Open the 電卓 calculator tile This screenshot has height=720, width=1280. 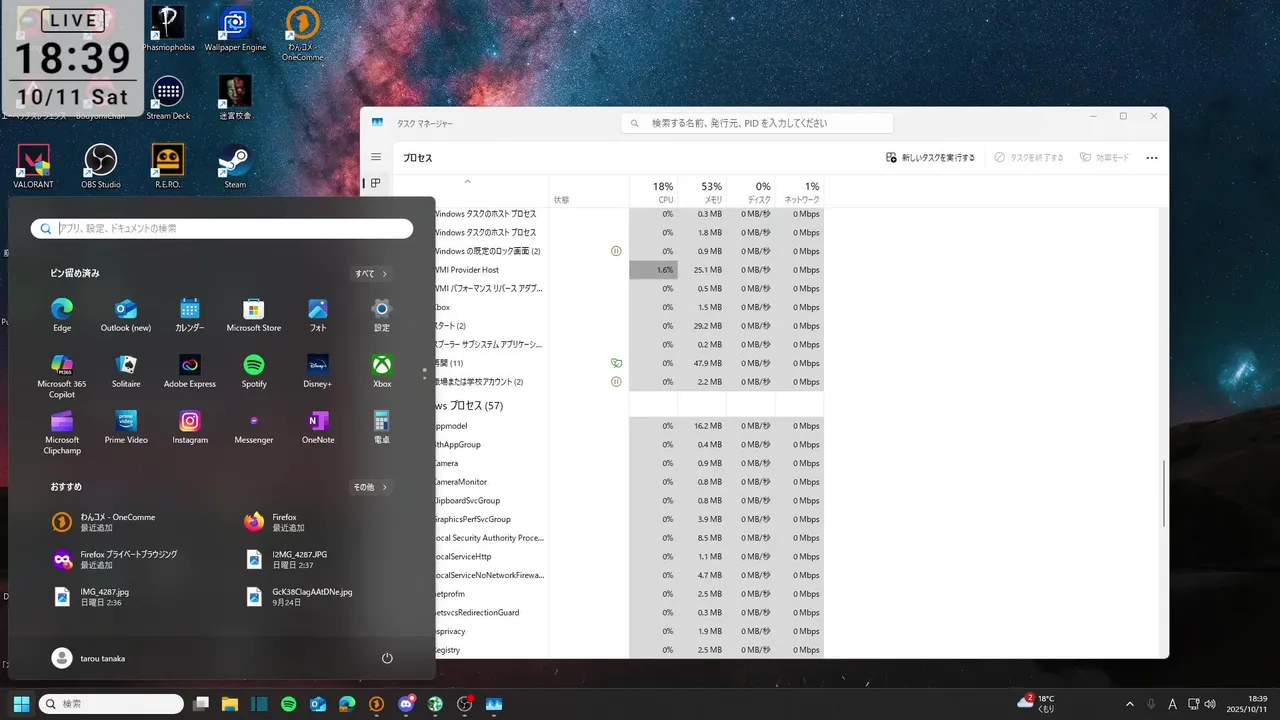tap(382, 427)
